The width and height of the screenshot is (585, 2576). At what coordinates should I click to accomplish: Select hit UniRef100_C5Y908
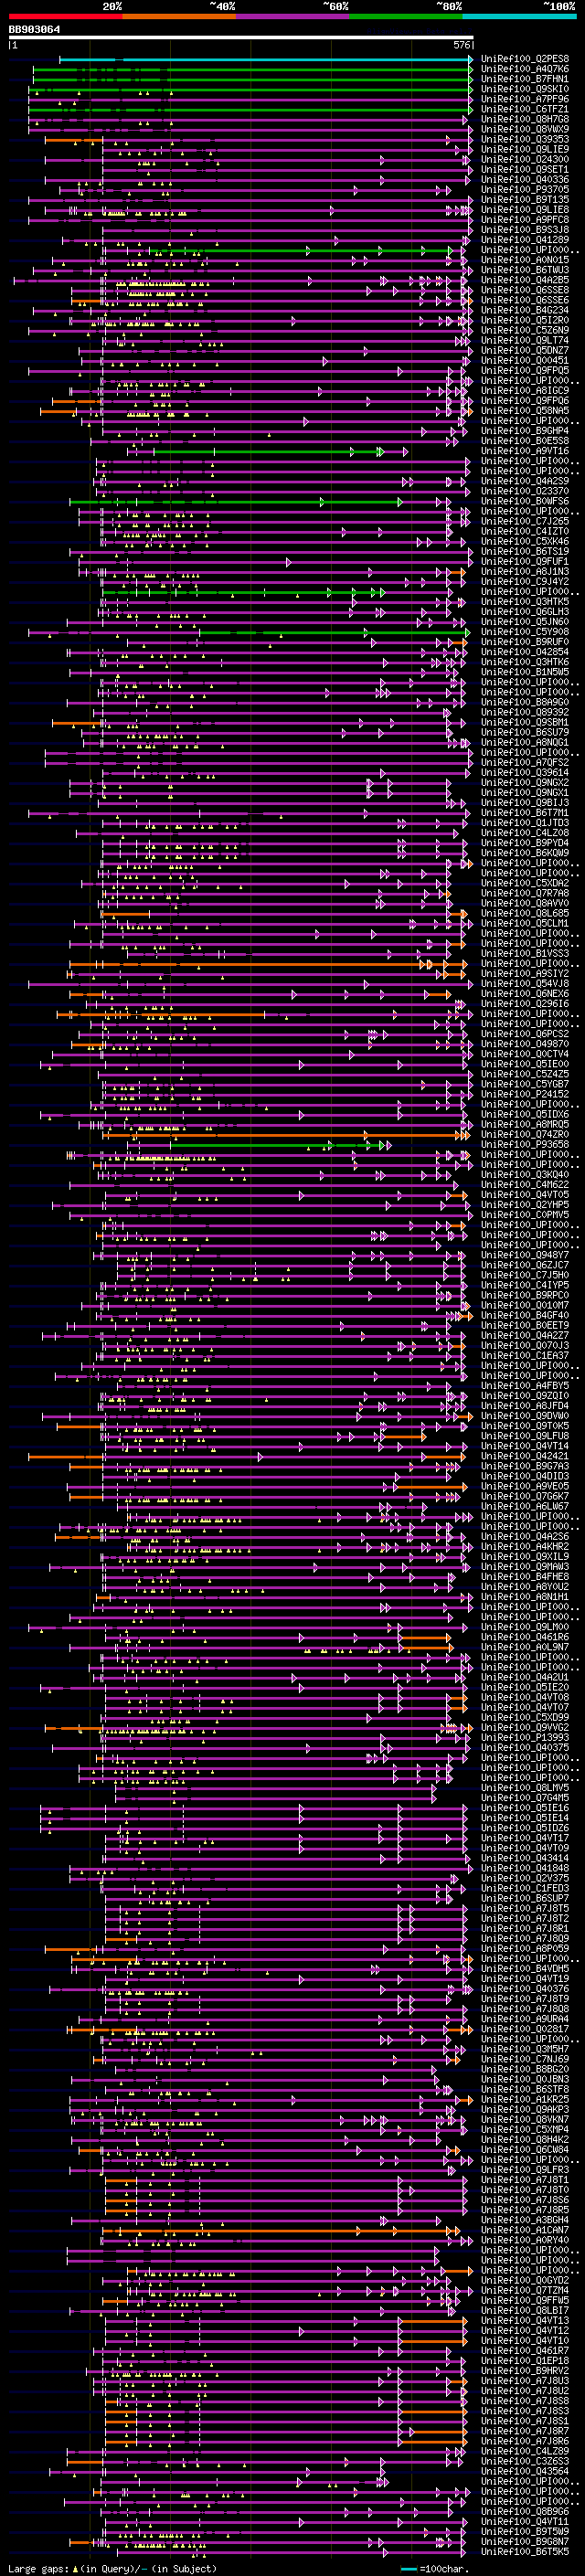(524, 632)
